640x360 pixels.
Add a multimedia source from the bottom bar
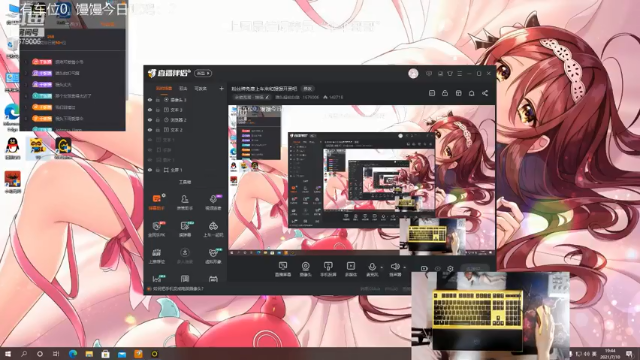click(x=351, y=269)
